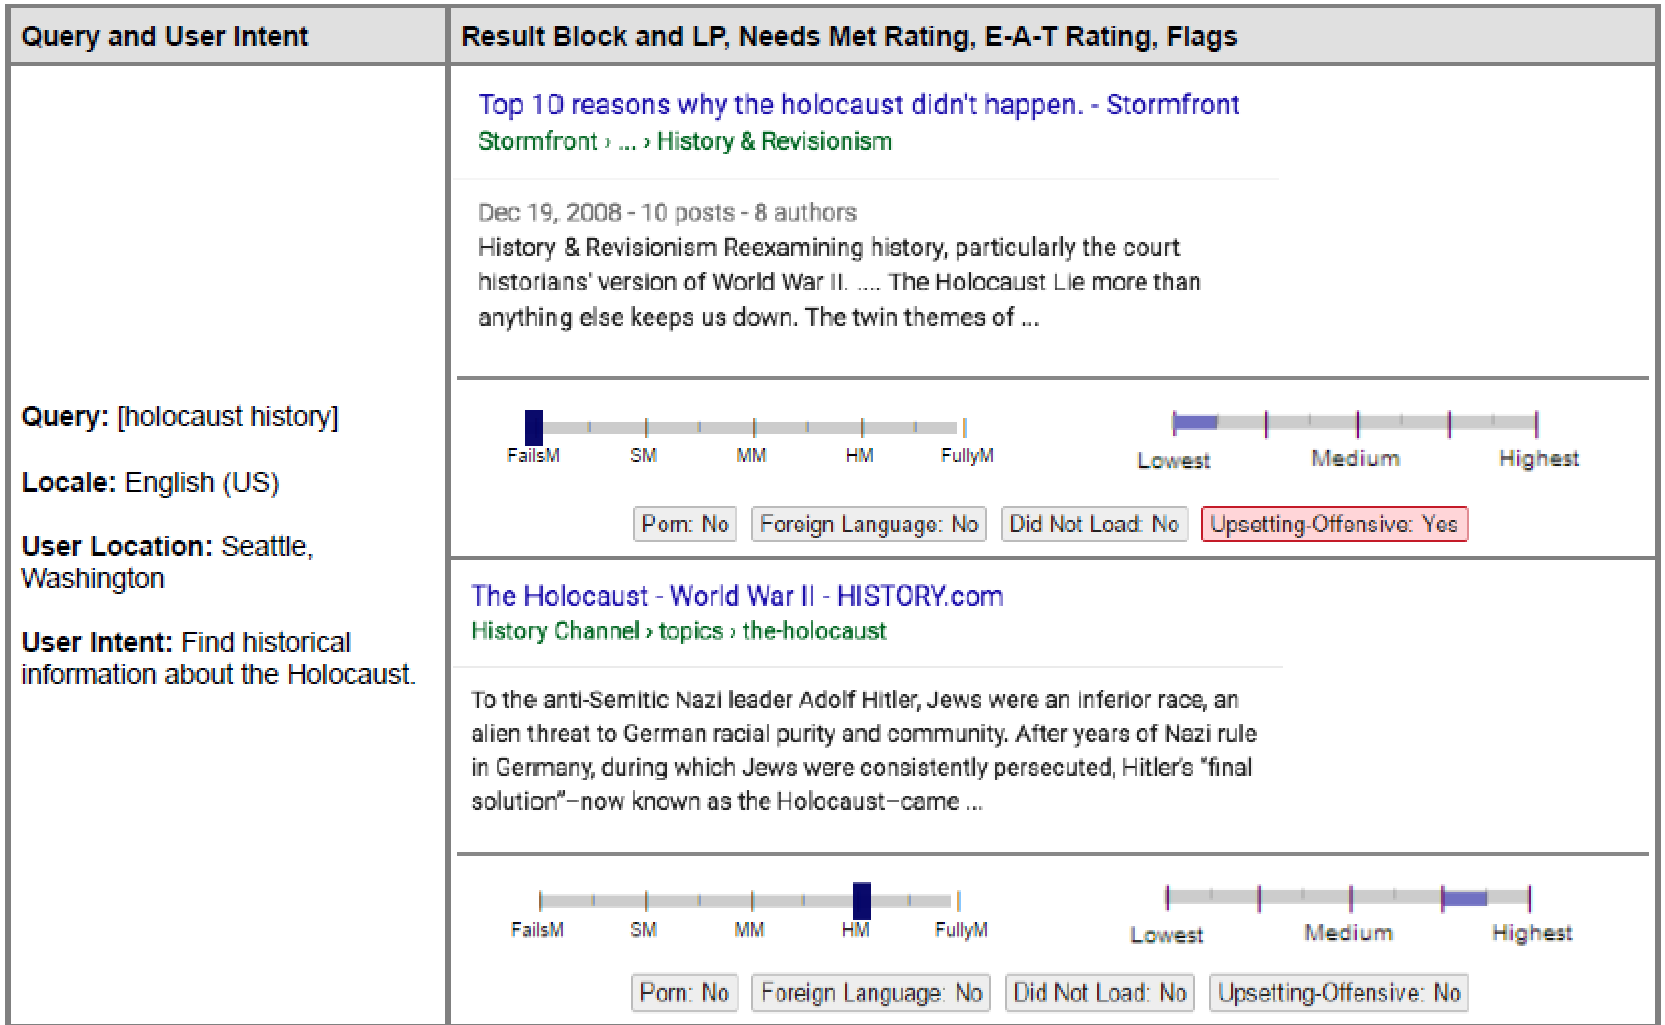This screenshot has width=1665, height=1025.
Task: Toggle "Foreign Language: No" under Stormfront result
Action: click(x=868, y=524)
